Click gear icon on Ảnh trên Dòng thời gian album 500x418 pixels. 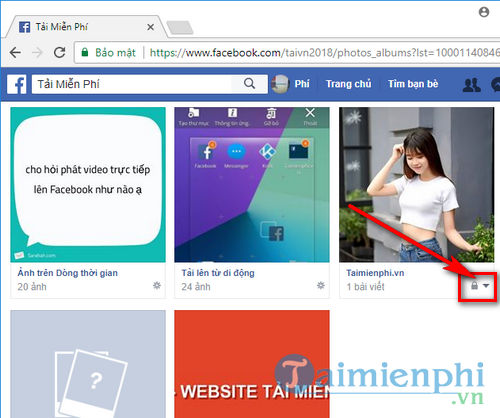pyautogui.click(x=157, y=285)
